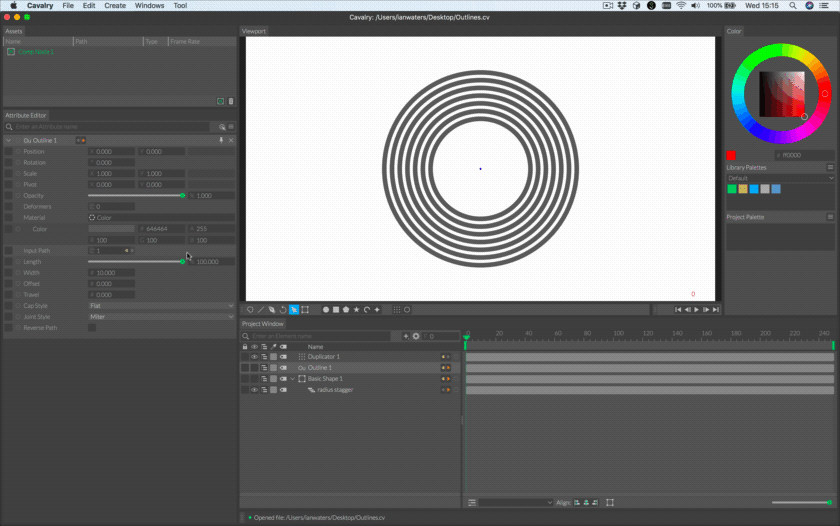This screenshot has height=526, width=840.
Task: Open the File menu
Action: point(68,5)
